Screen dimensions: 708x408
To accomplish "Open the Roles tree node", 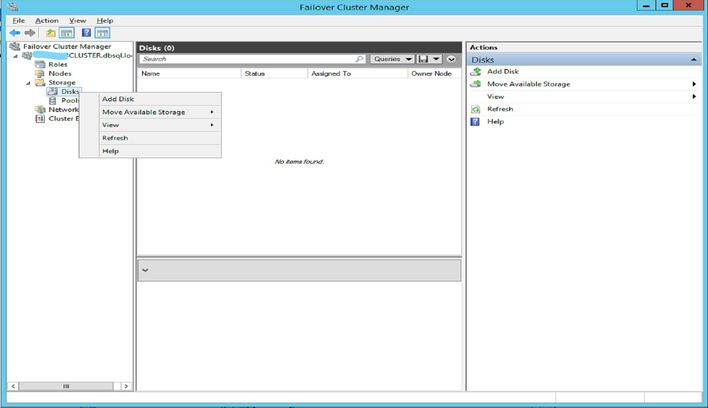I will pos(58,65).
